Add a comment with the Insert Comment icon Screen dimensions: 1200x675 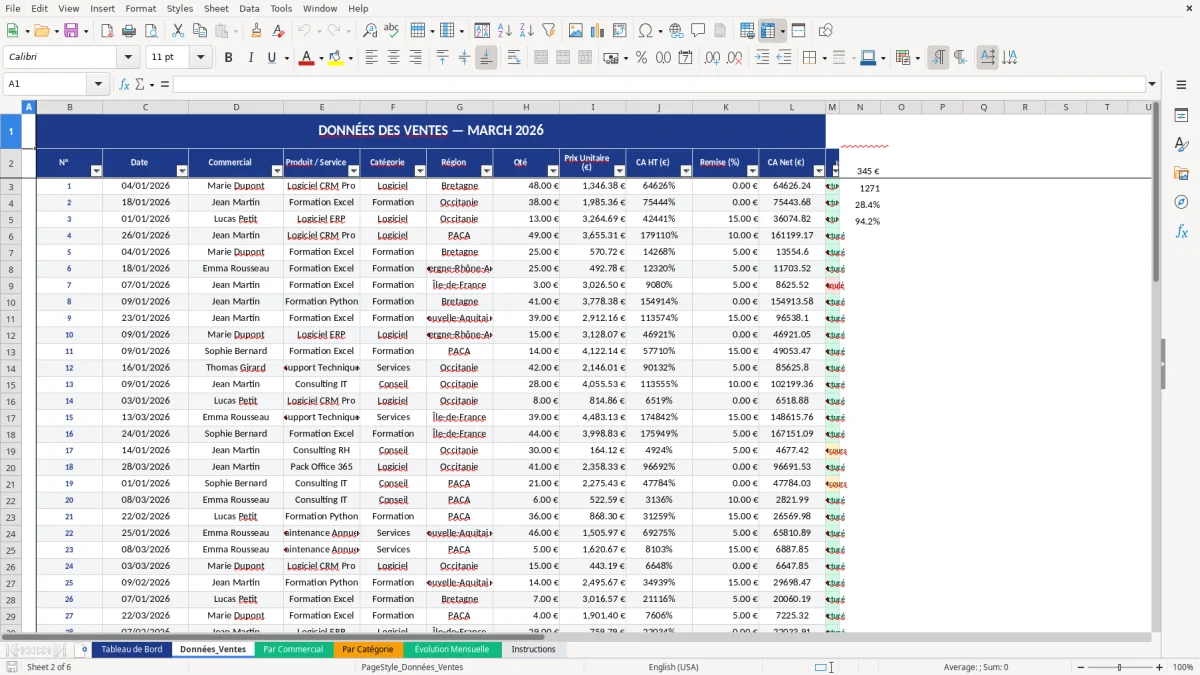(x=698, y=30)
